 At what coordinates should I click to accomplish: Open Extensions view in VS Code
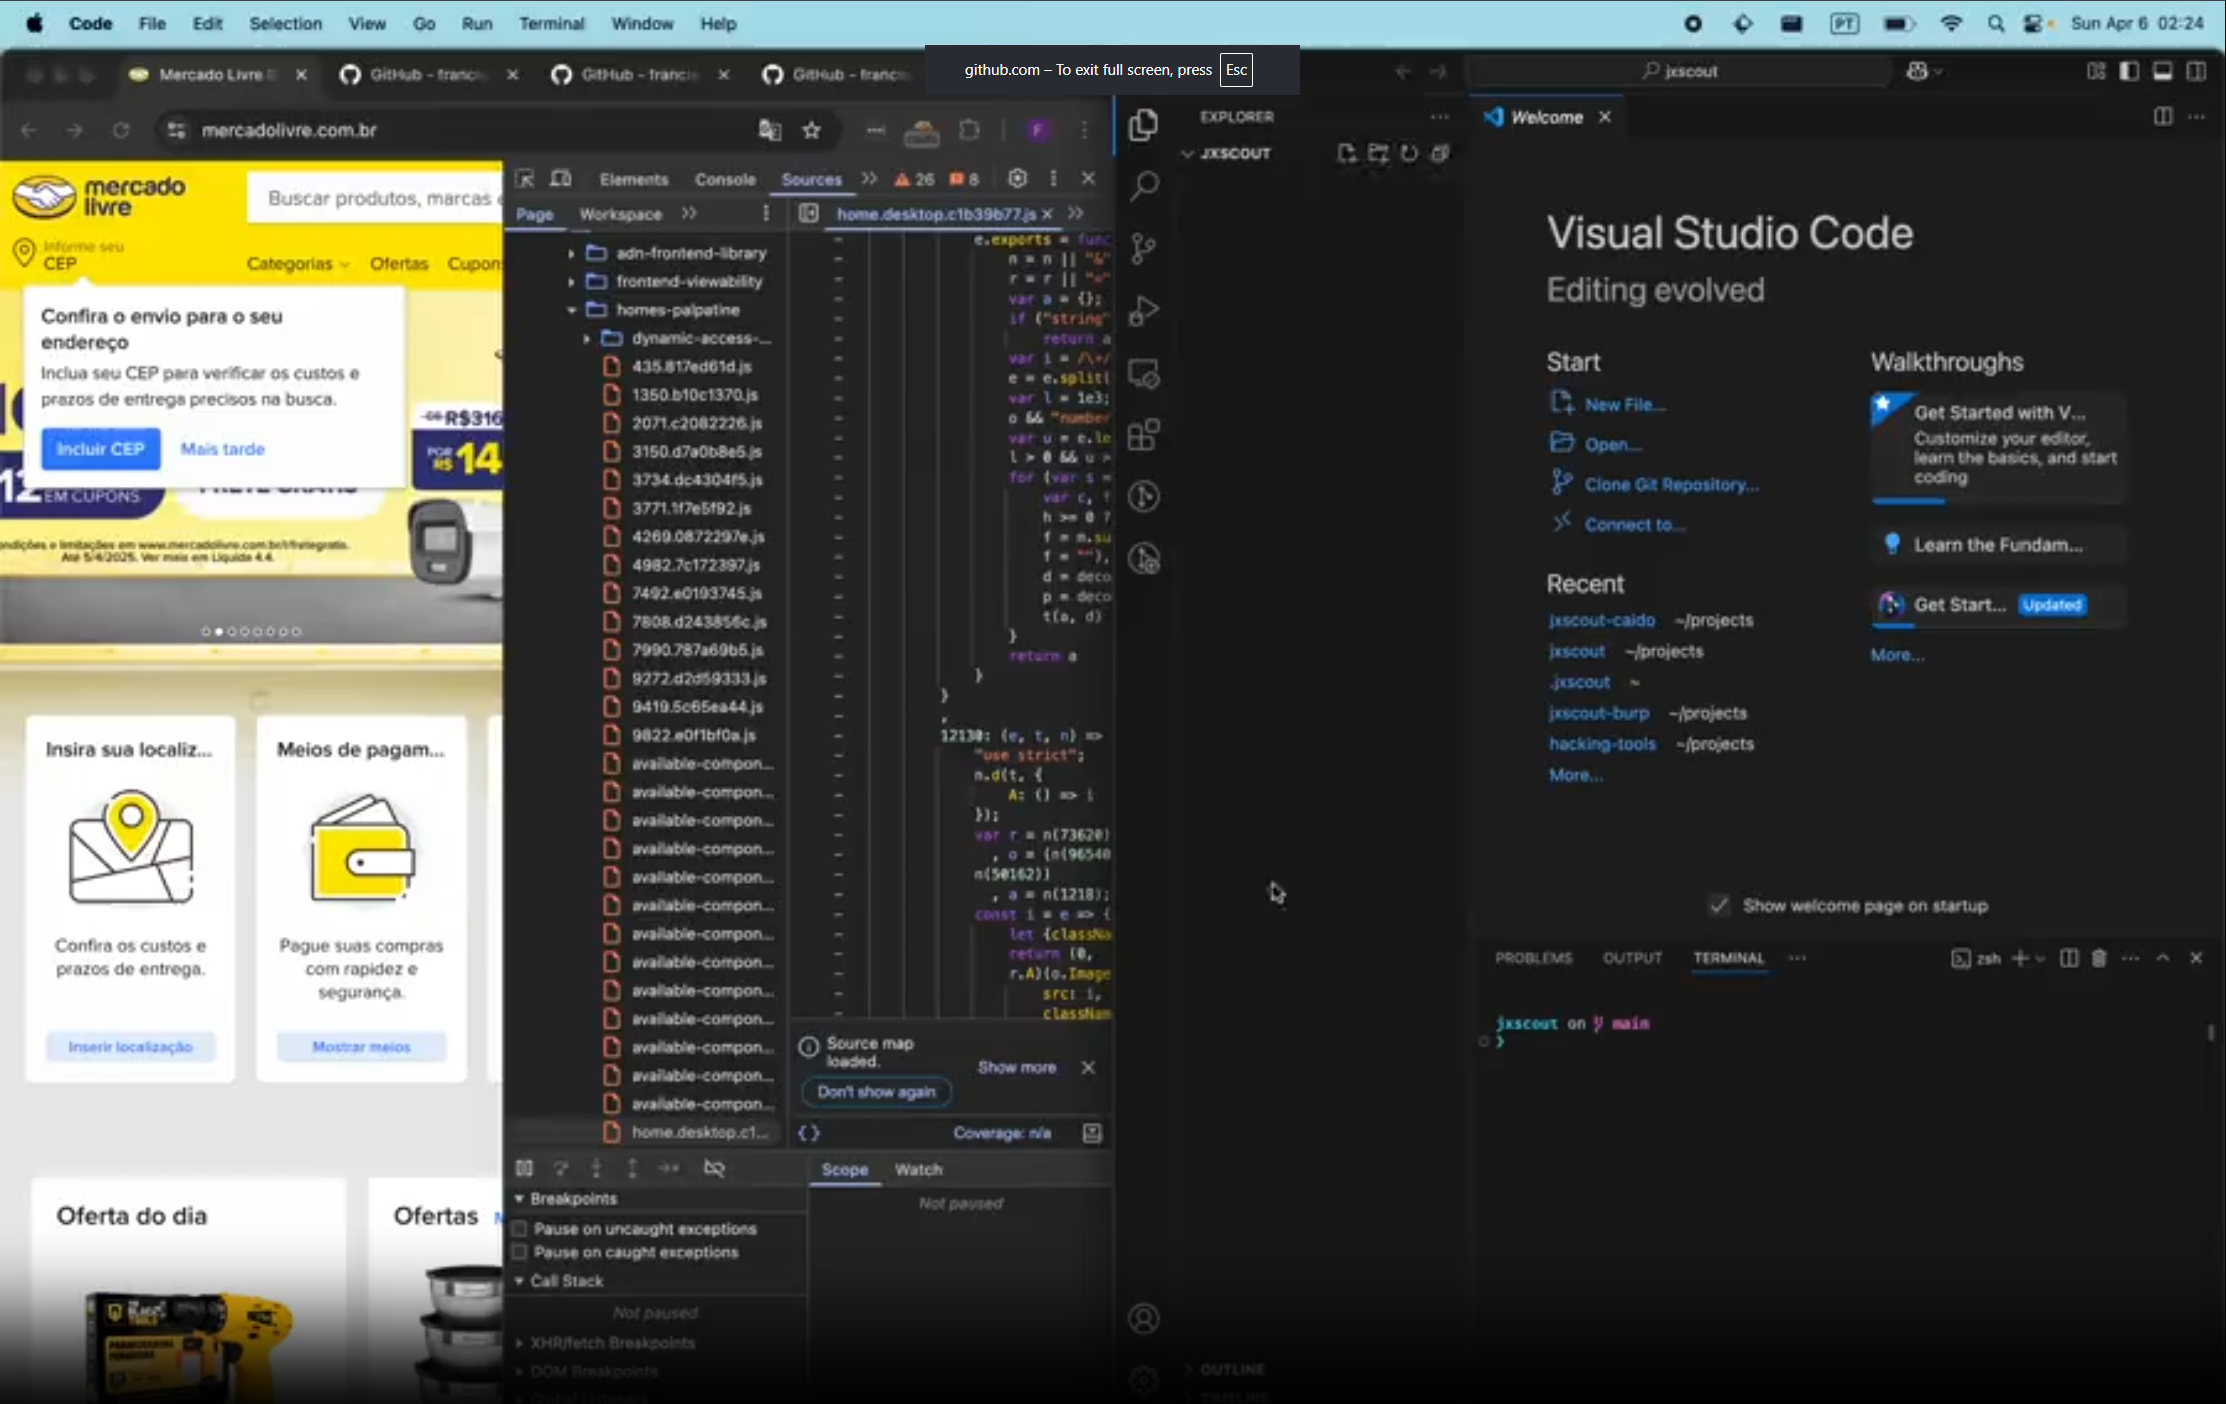coord(1143,436)
